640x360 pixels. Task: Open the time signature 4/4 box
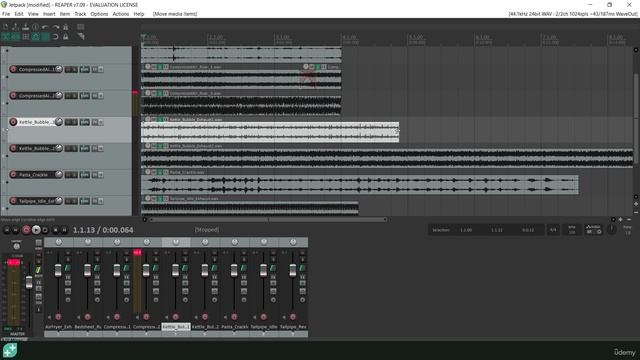click(x=553, y=230)
